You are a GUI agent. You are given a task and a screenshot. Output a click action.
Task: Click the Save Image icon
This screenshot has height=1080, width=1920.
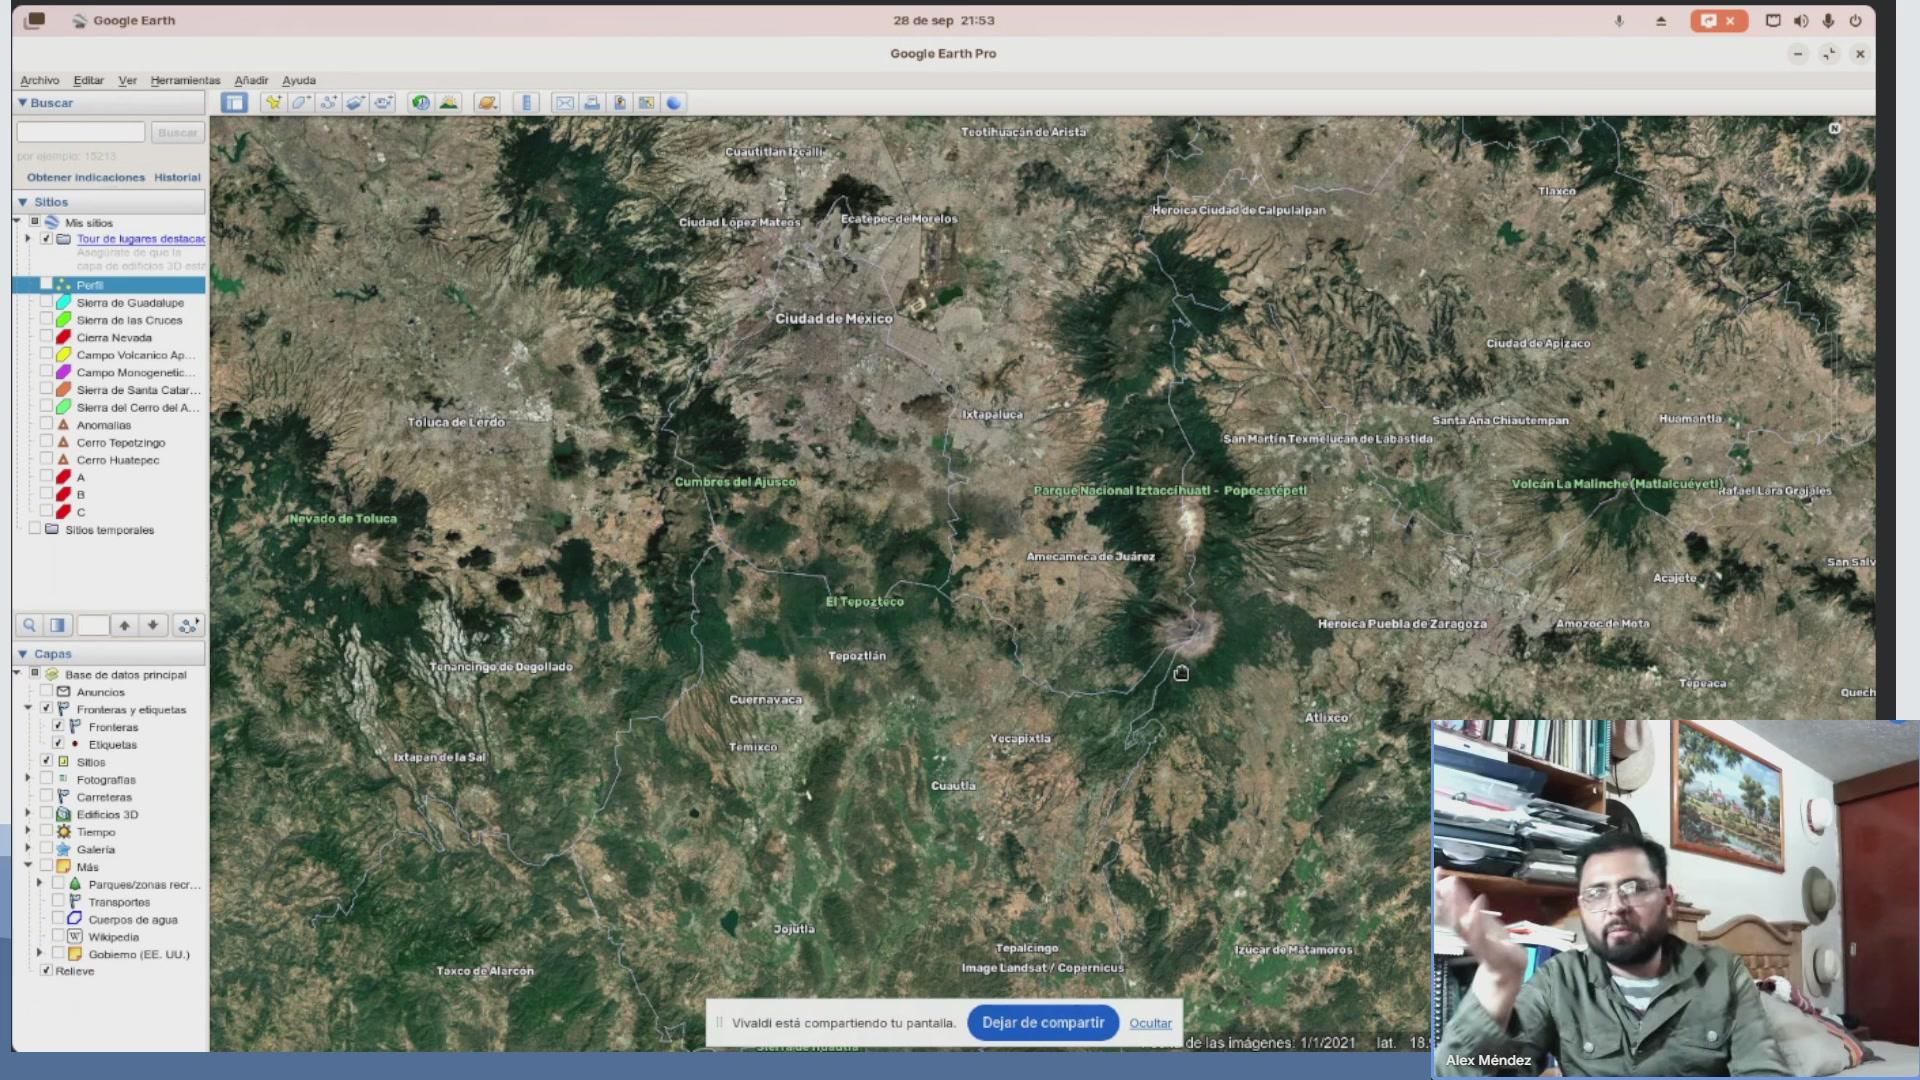[620, 103]
